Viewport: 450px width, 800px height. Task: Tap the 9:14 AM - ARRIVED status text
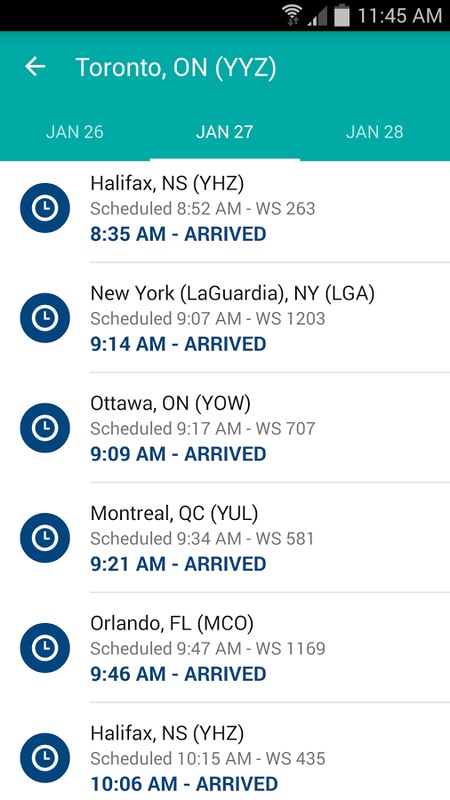(x=178, y=344)
